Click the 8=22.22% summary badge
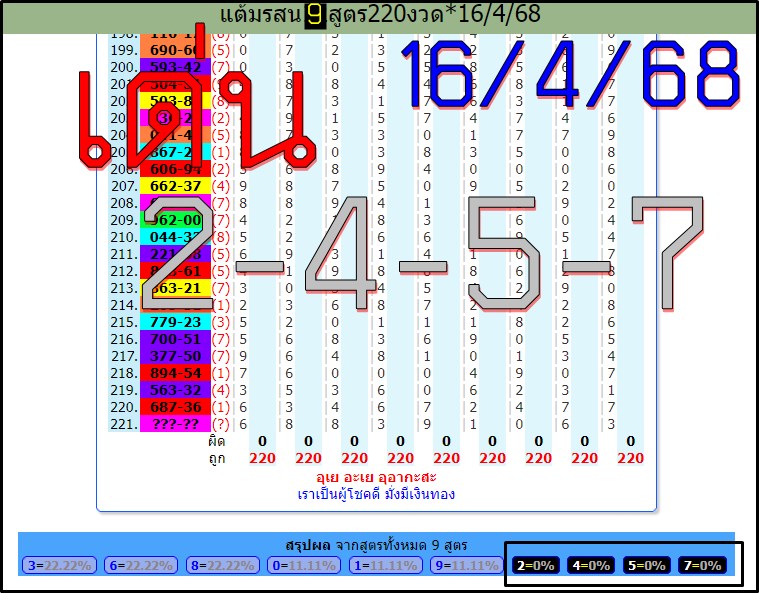The width and height of the screenshot is (759, 593). tap(222, 565)
